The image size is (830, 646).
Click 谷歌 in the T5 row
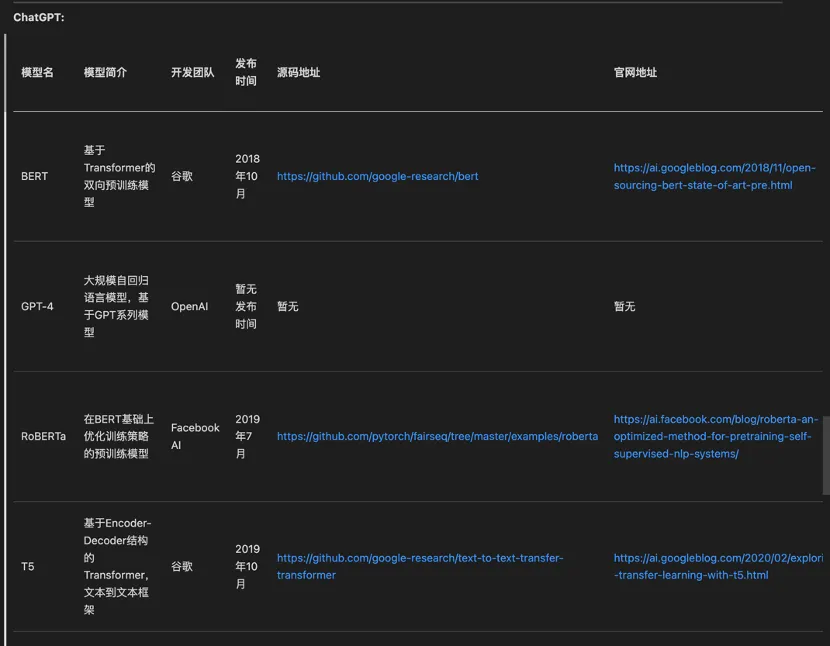pos(182,567)
